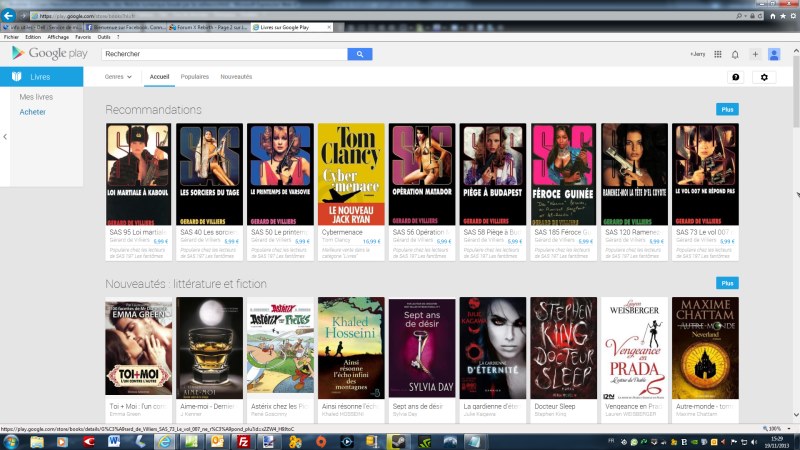Close the Livres sur Google Play tab

click(x=329, y=27)
